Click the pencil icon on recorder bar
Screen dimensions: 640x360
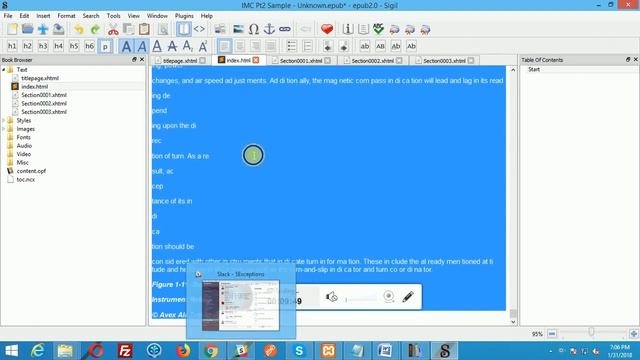point(407,296)
